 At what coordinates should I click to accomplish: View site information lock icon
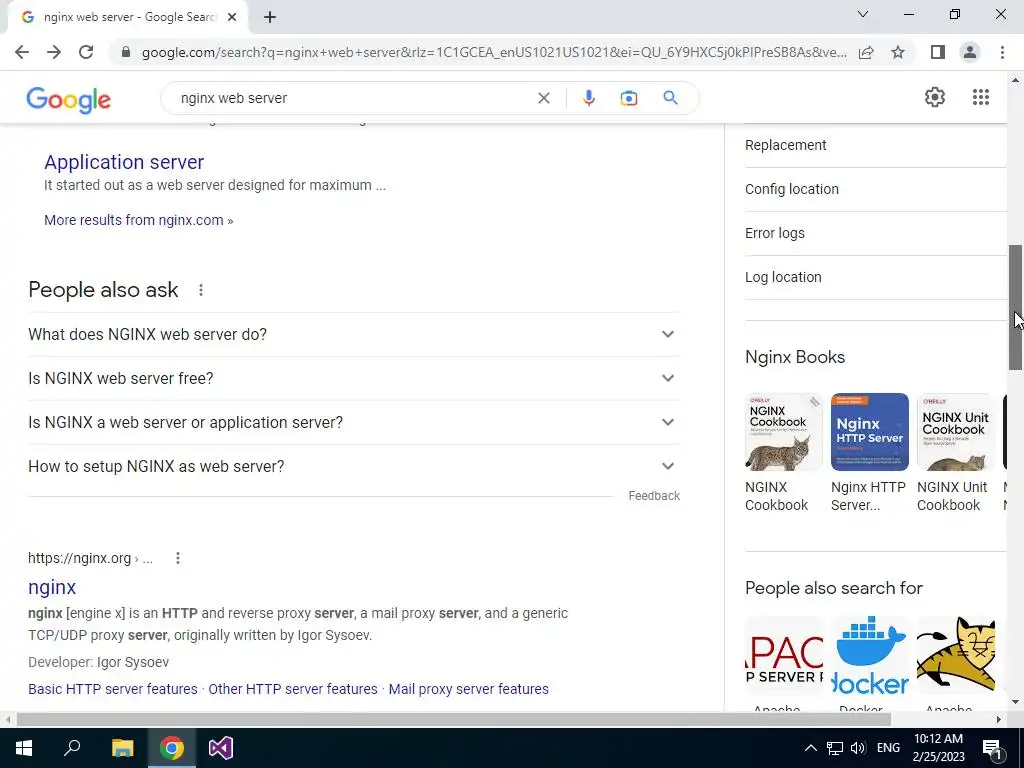pyautogui.click(x=125, y=52)
